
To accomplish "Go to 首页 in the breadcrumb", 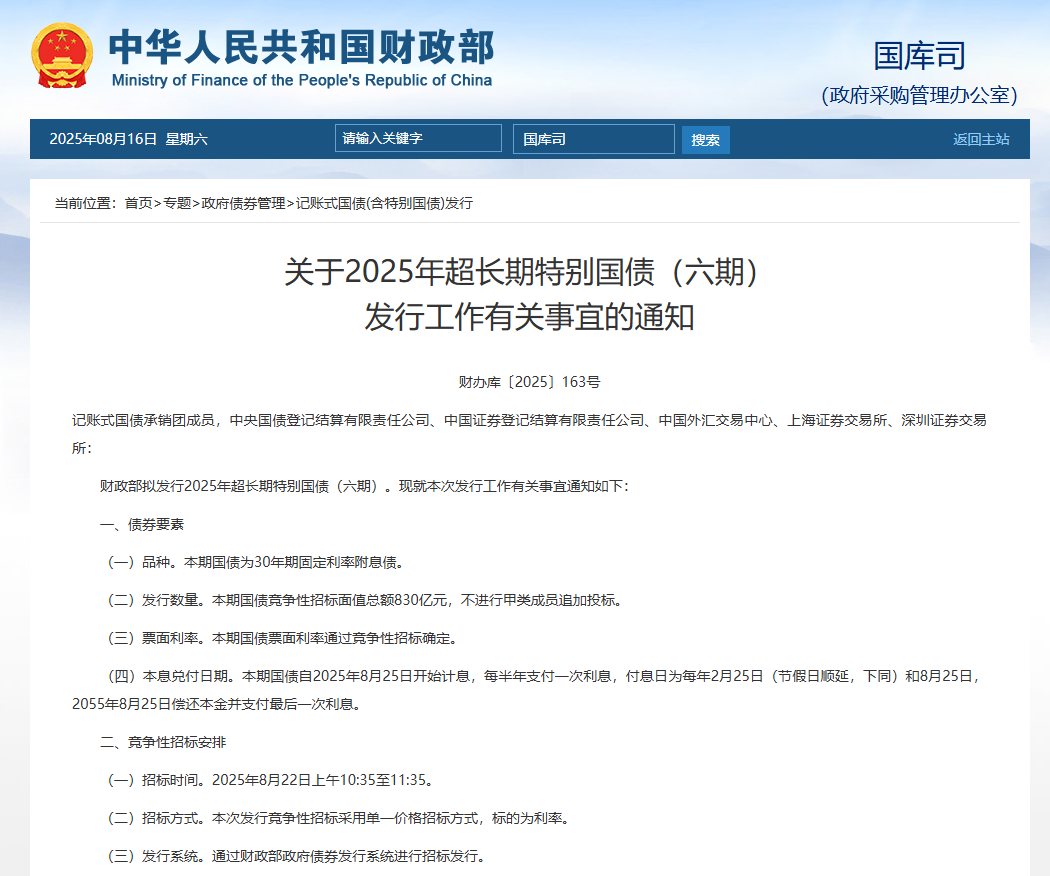I will coord(139,203).
